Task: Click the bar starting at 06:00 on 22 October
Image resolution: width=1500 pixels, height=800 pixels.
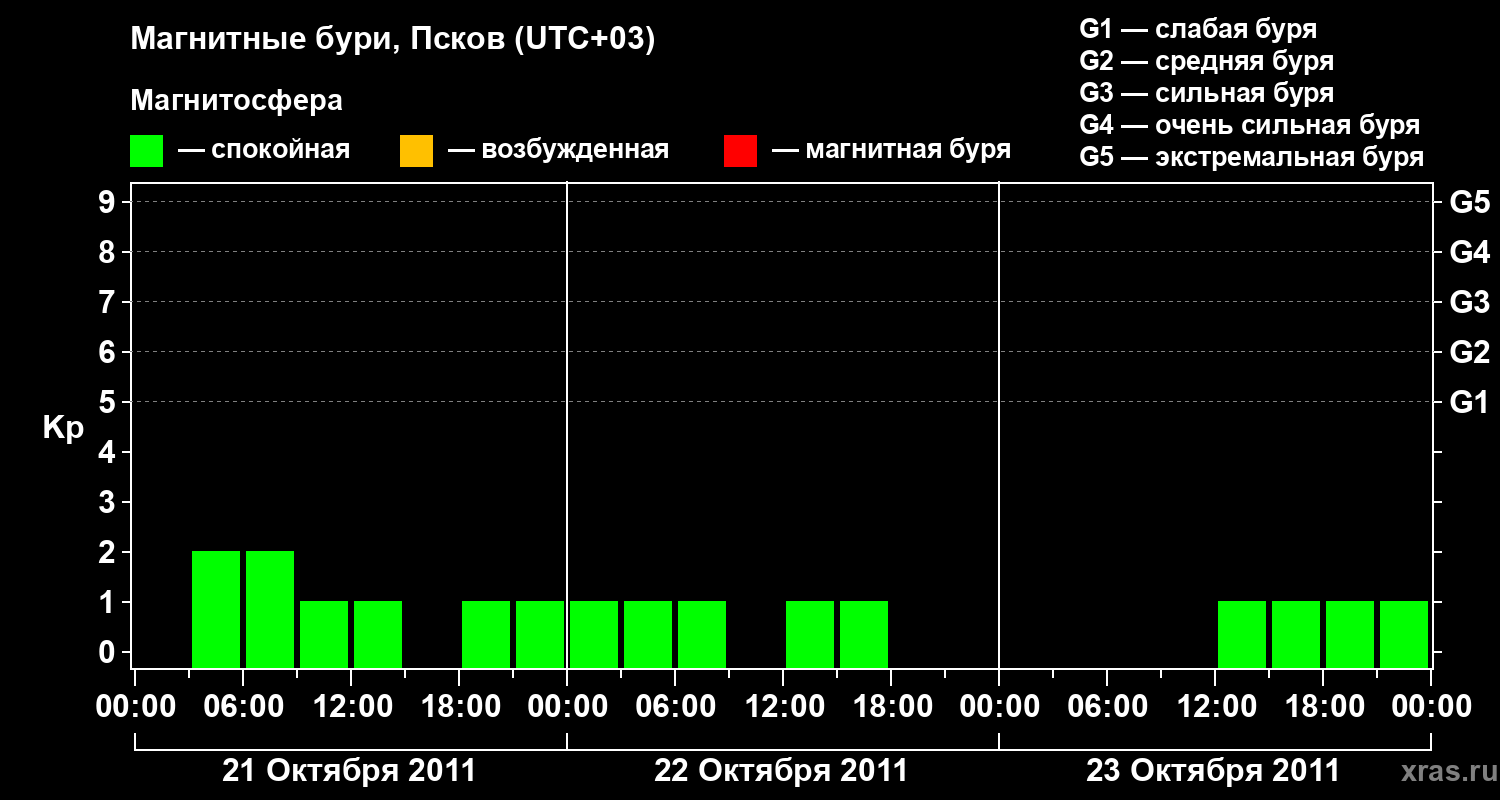Action: (x=702, y=634)
